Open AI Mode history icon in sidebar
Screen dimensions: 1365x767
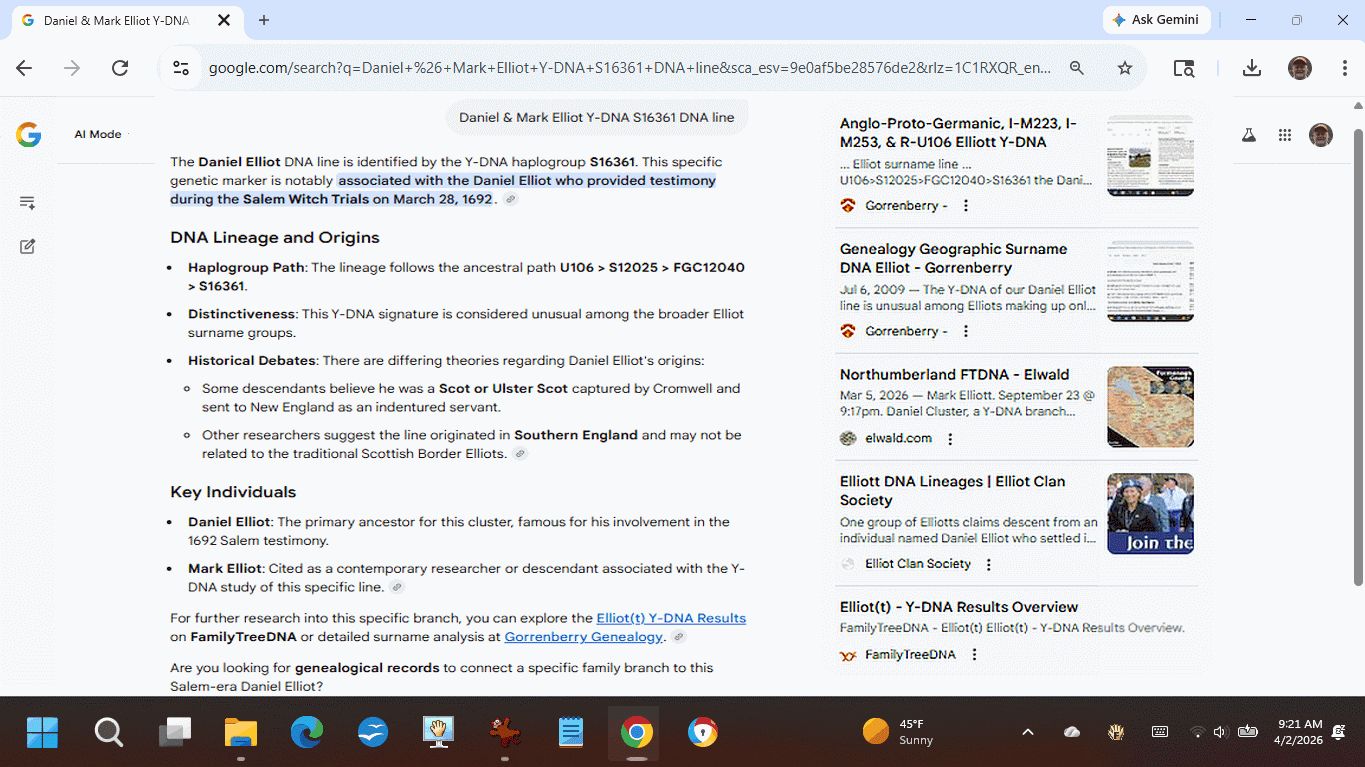27,203
